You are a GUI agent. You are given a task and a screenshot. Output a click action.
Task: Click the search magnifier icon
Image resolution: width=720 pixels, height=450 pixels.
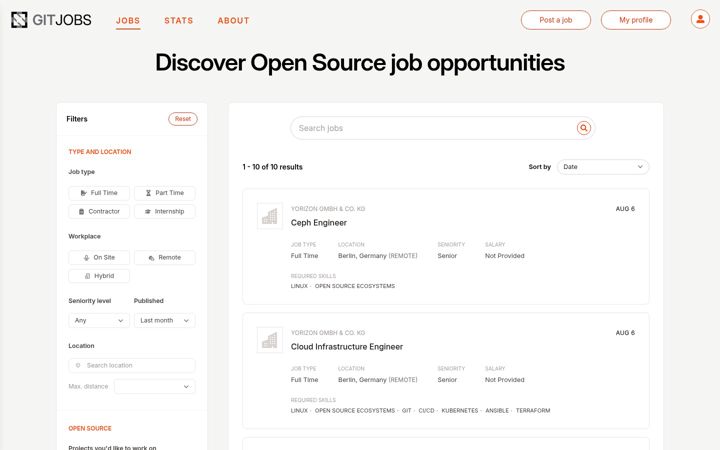[583, 128]
